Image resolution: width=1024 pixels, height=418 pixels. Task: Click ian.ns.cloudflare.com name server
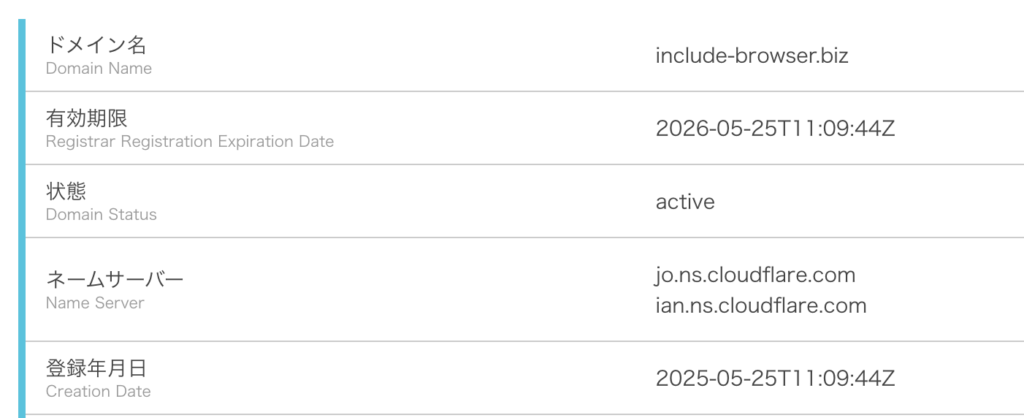pyautogui.click(x=761, y=306)
